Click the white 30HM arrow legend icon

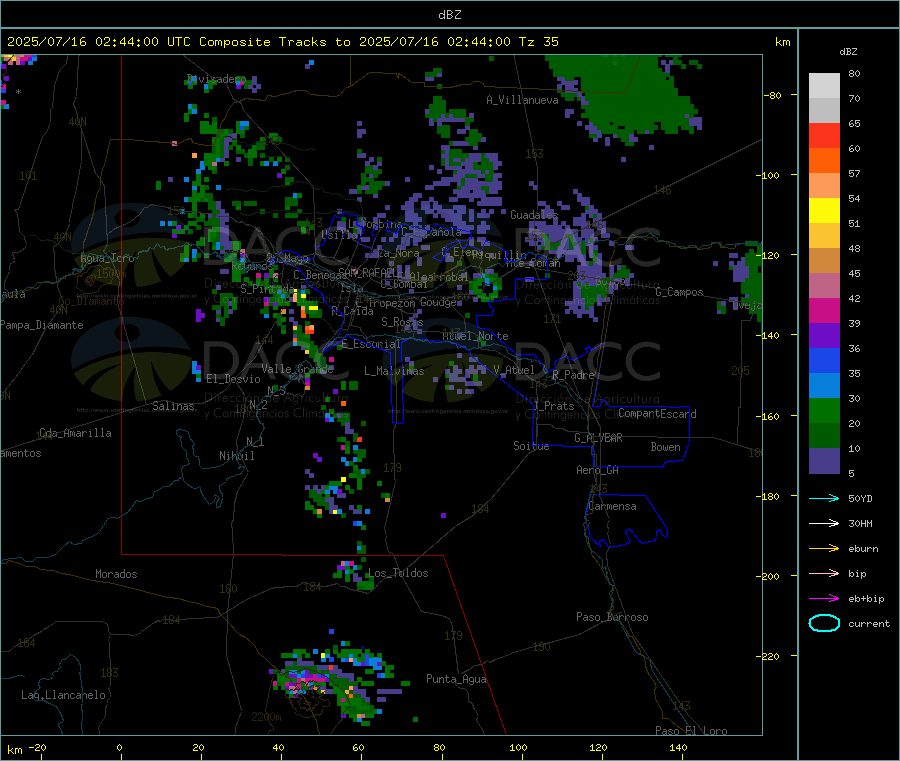point(824,523)
